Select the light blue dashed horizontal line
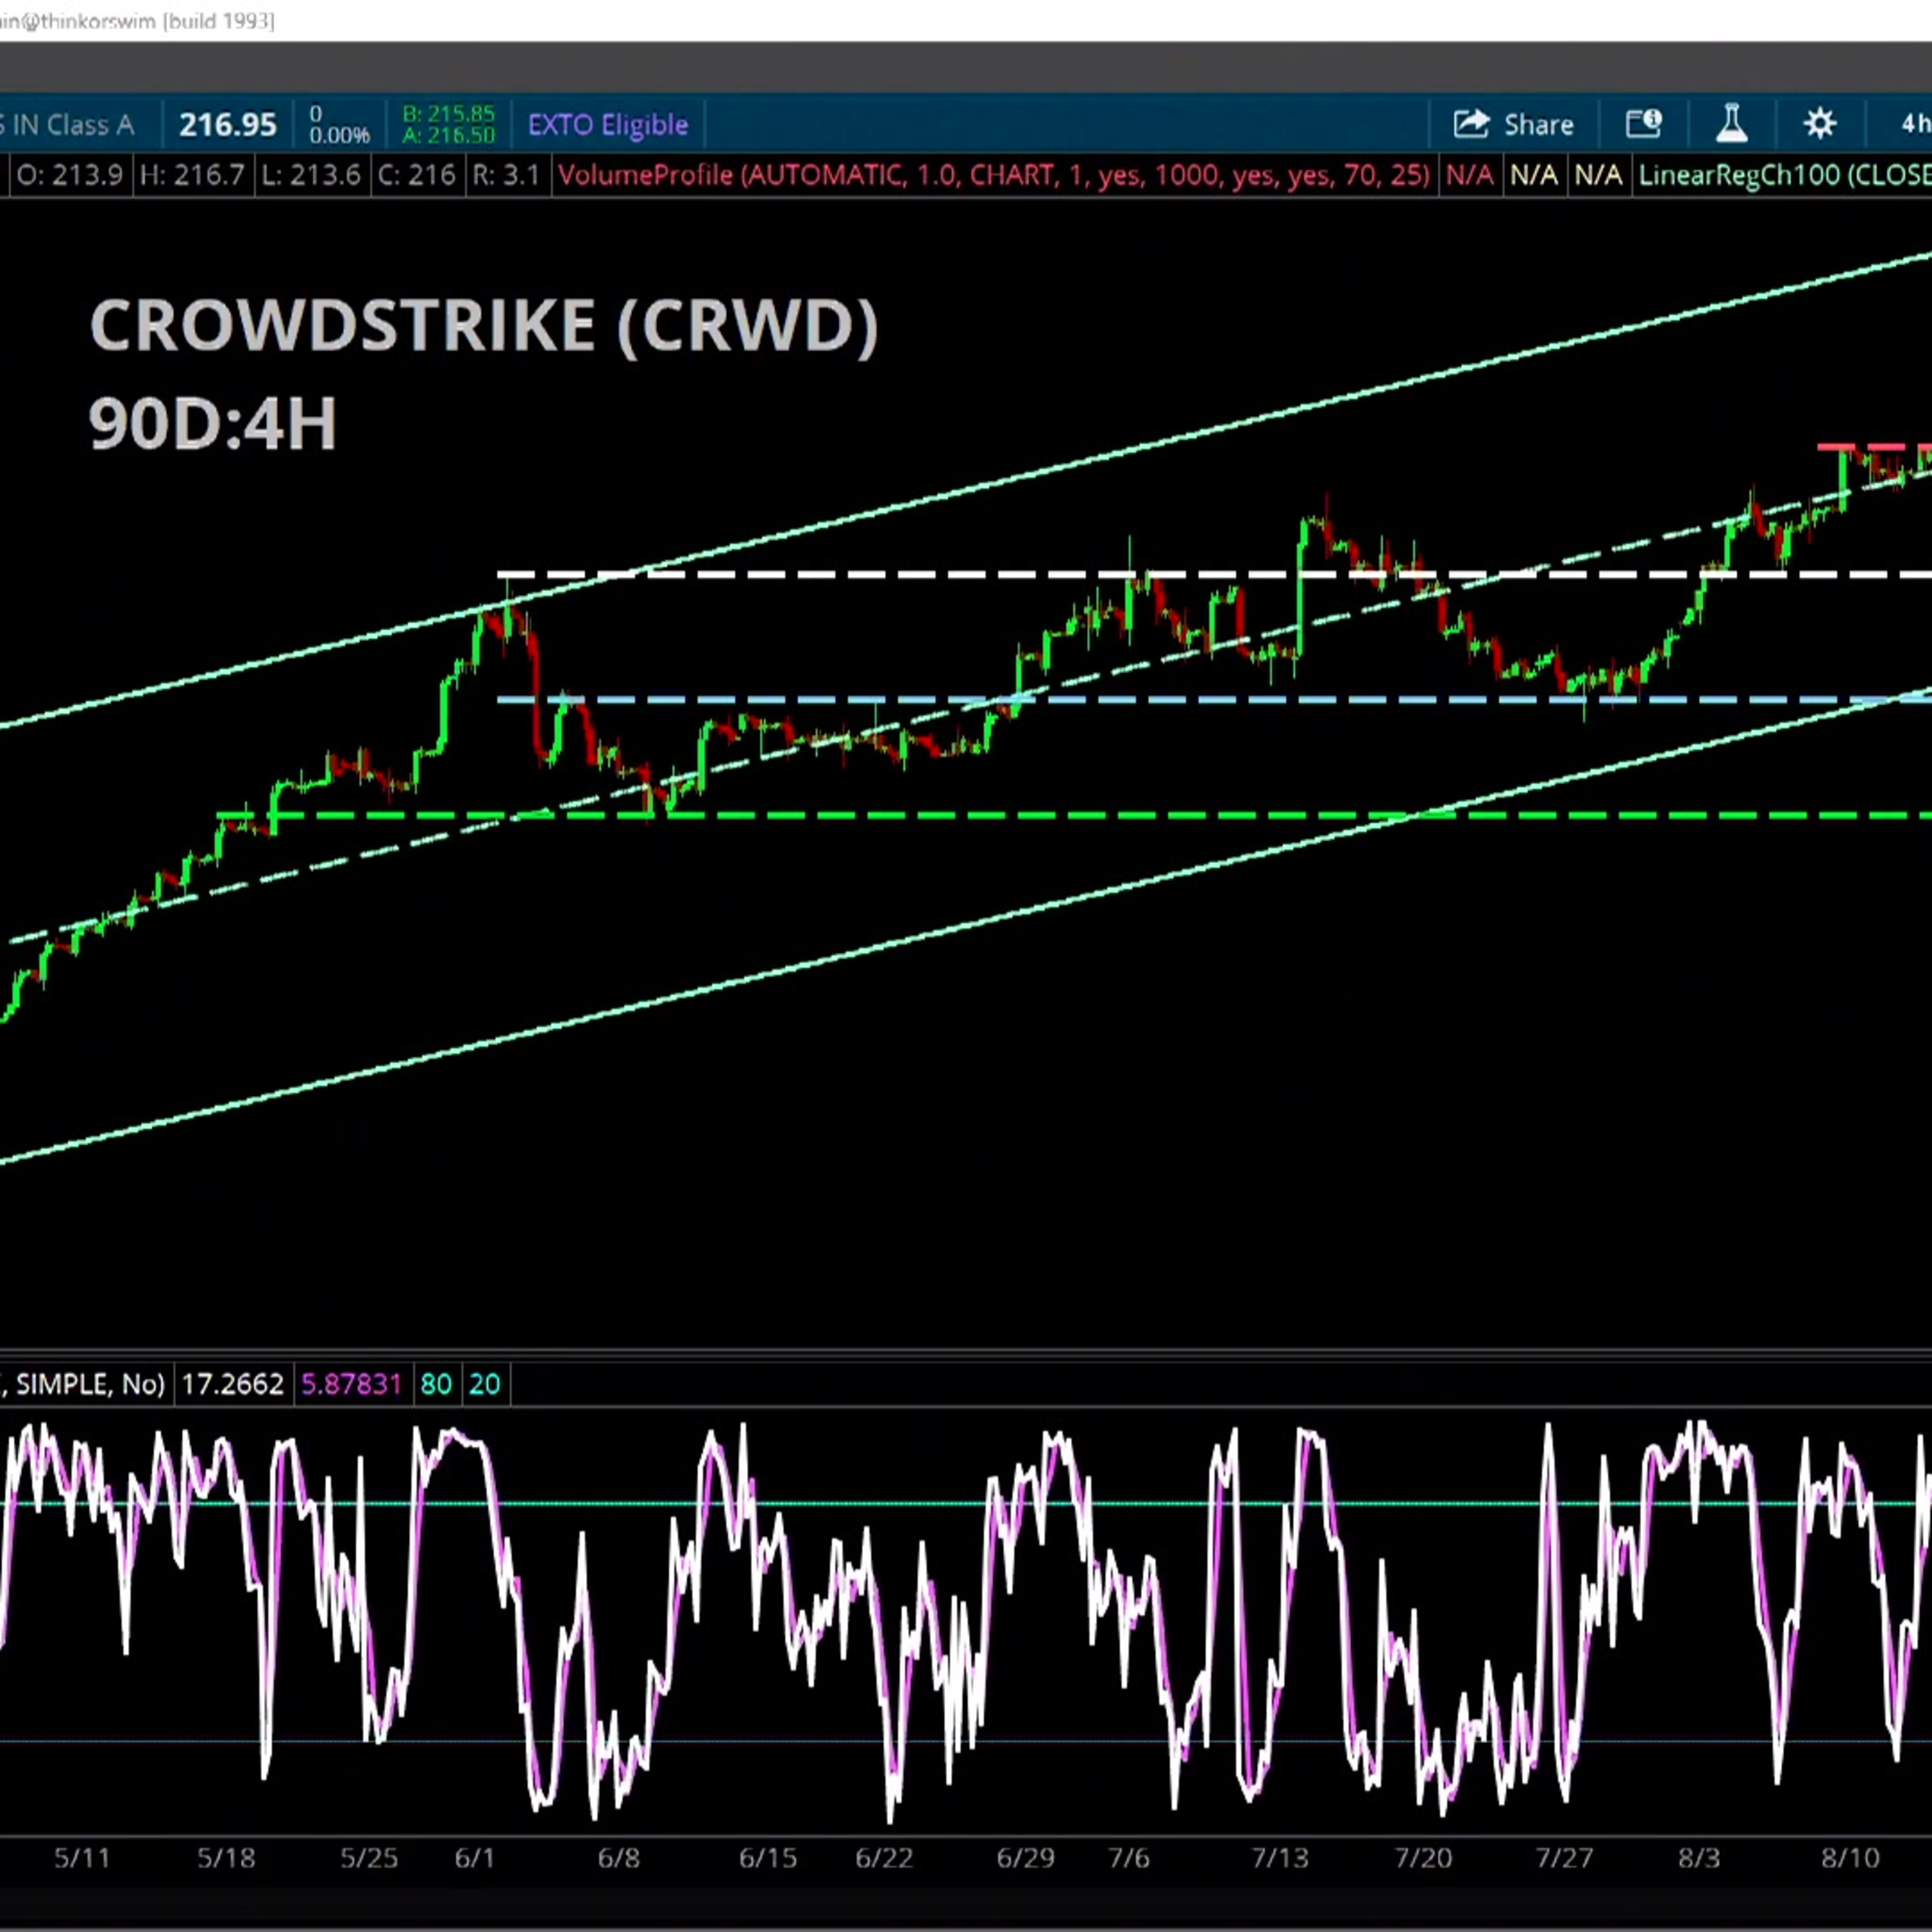1932x1932 pixels. coord(1214,699)
